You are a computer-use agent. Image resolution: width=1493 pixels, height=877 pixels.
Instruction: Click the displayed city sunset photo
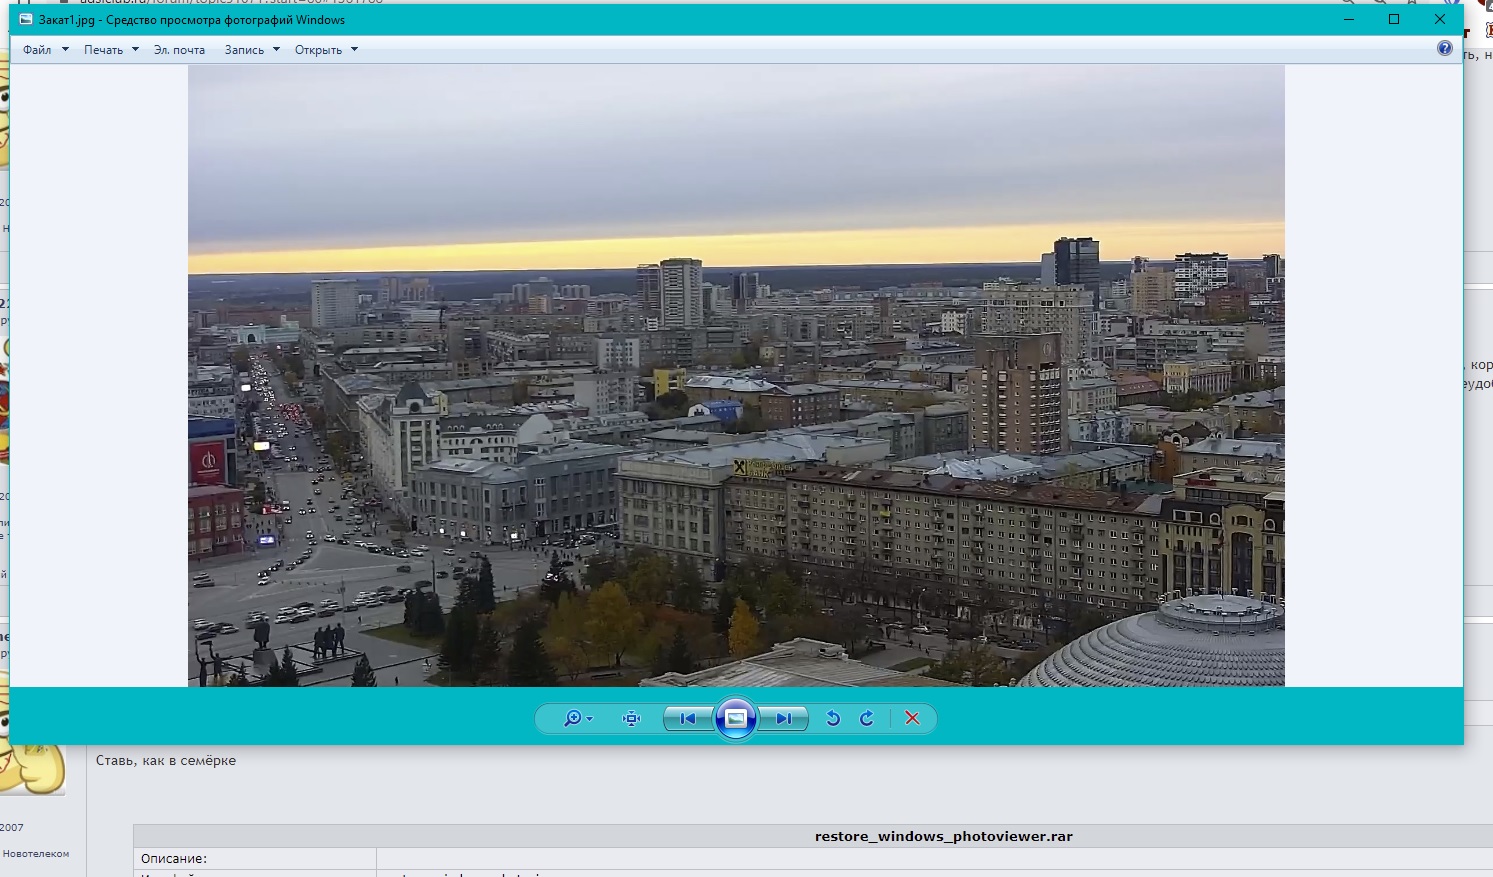(736, 375)
